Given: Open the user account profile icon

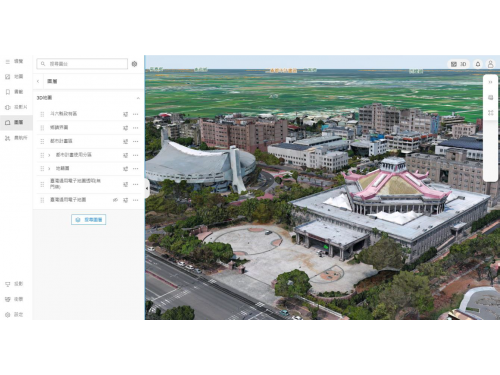Looking at the screenshot, I should point(490,64).
